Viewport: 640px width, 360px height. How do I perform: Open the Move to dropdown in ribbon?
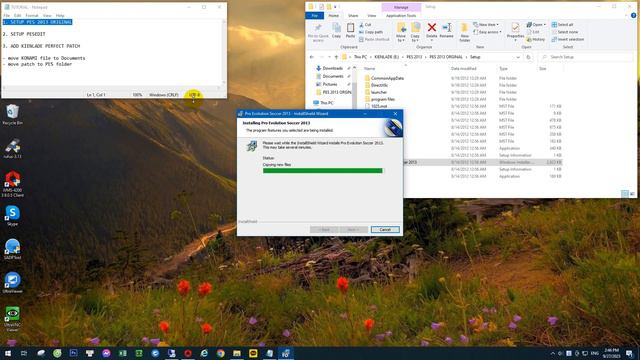click(401, 32)
